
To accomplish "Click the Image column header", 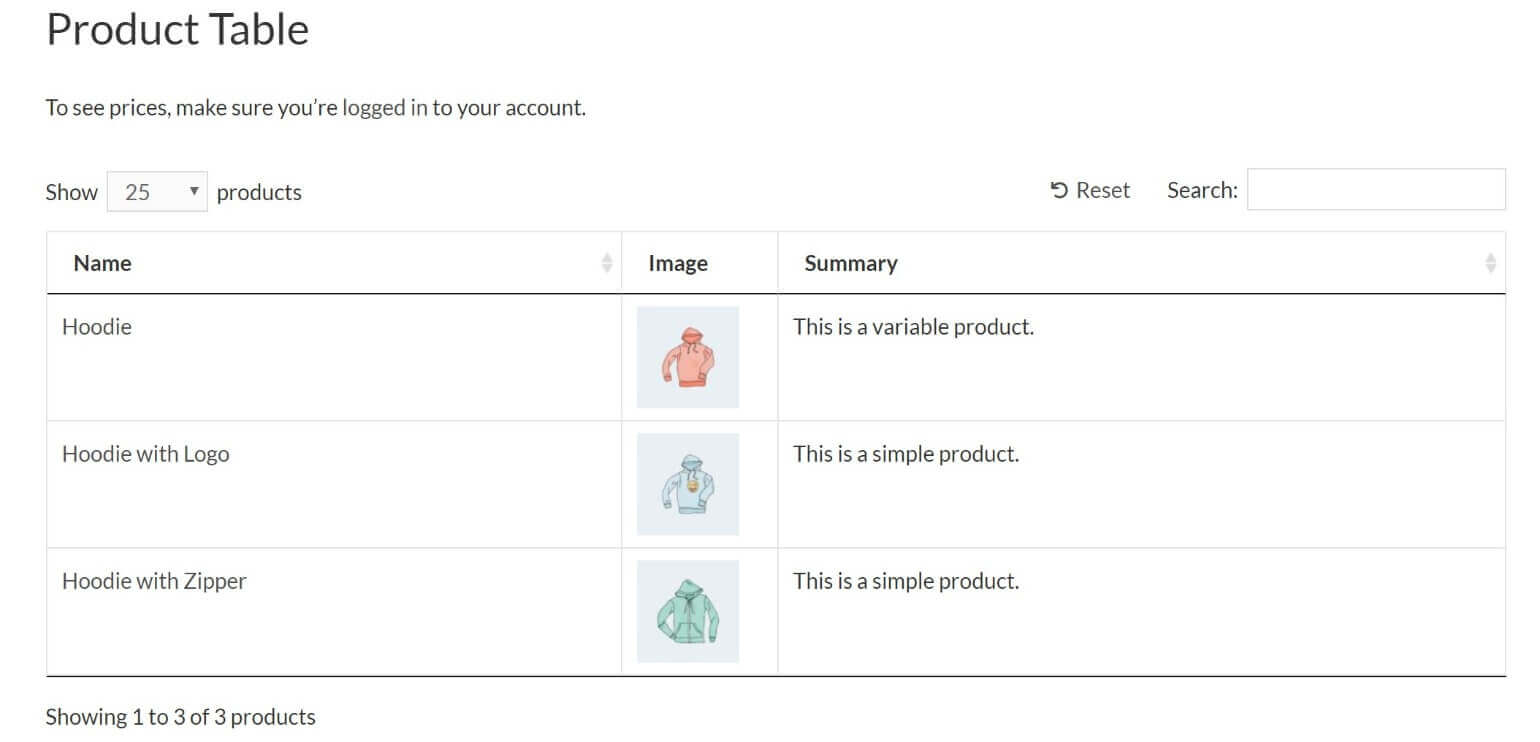I will tap(679, 262).
